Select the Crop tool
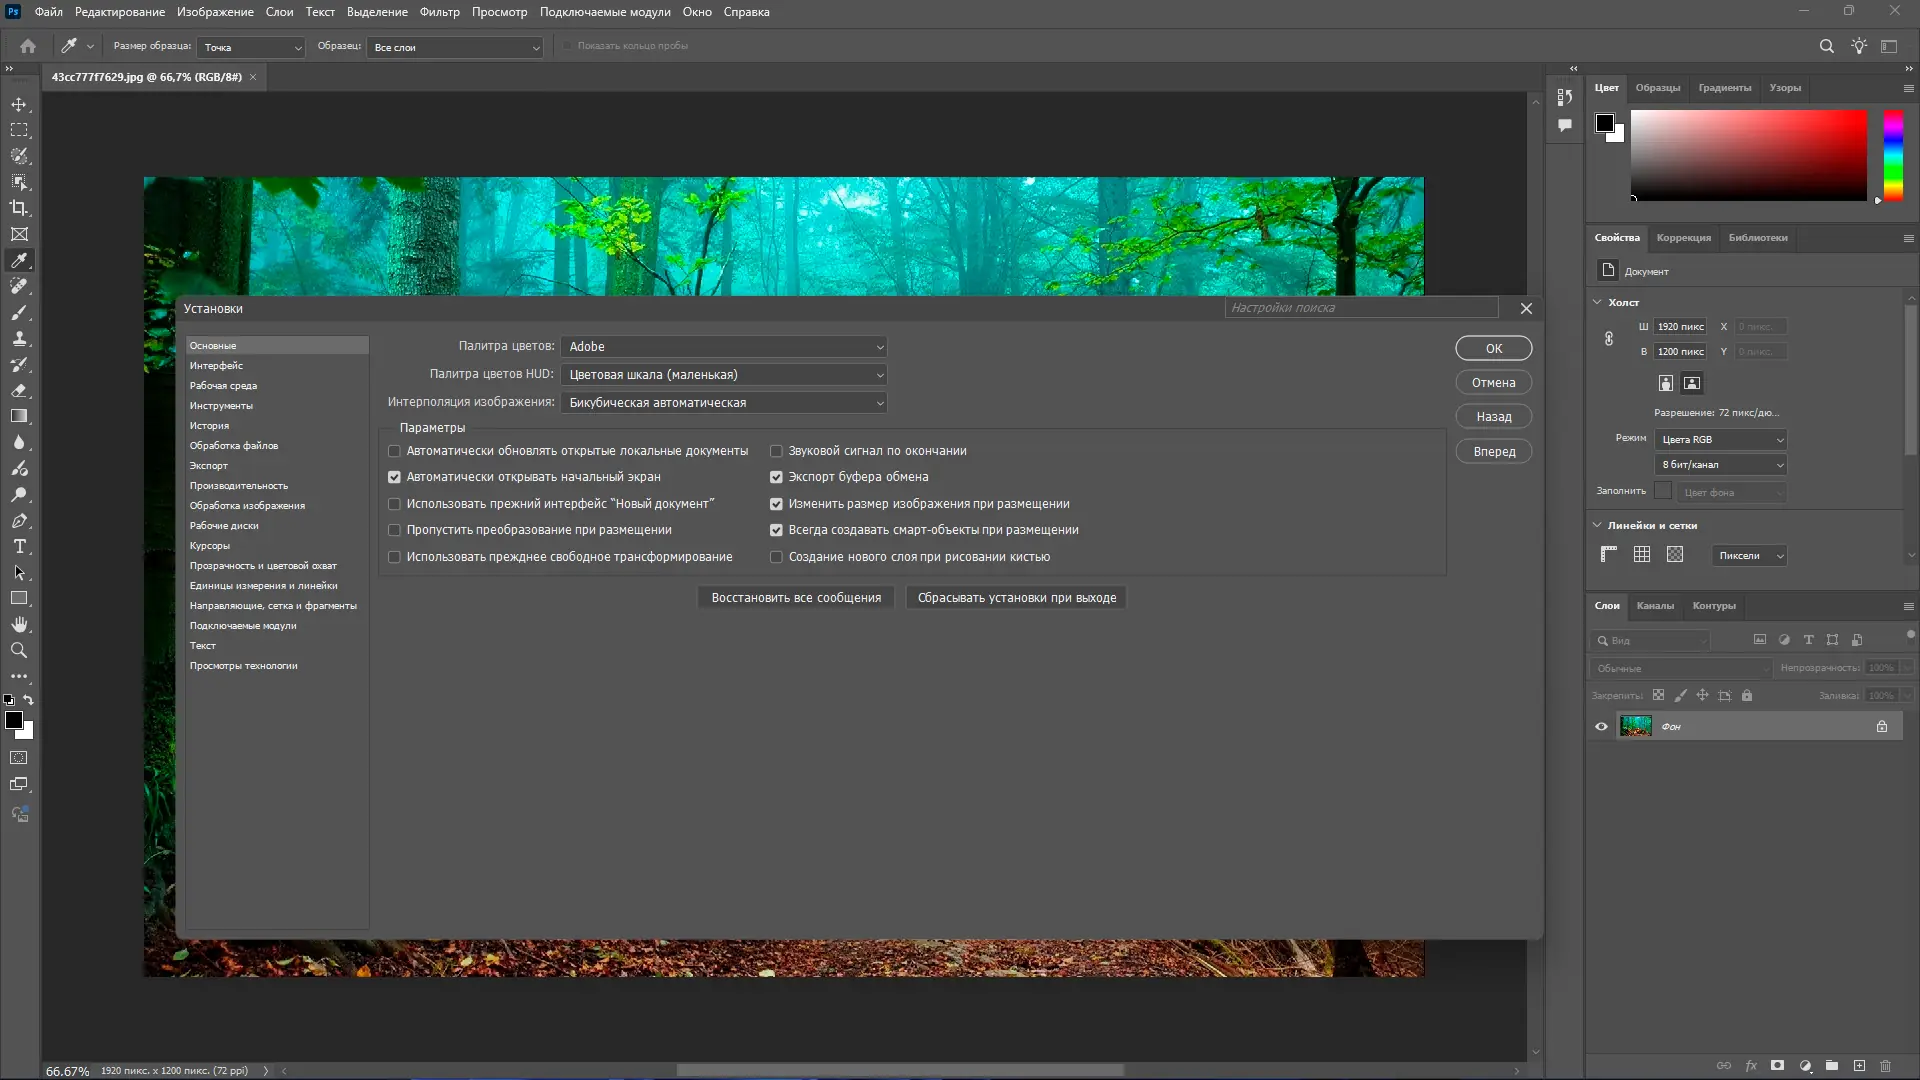This screenshot has height=1080, width=1920. click(x=19, y=208)
